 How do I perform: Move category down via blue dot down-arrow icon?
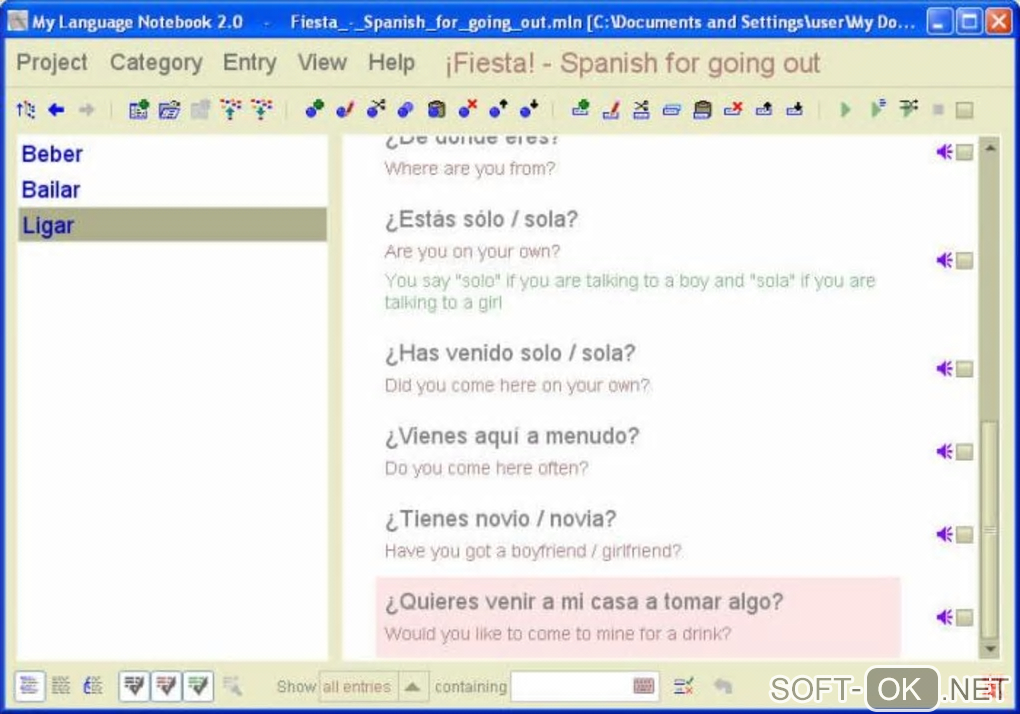point(529,109)
